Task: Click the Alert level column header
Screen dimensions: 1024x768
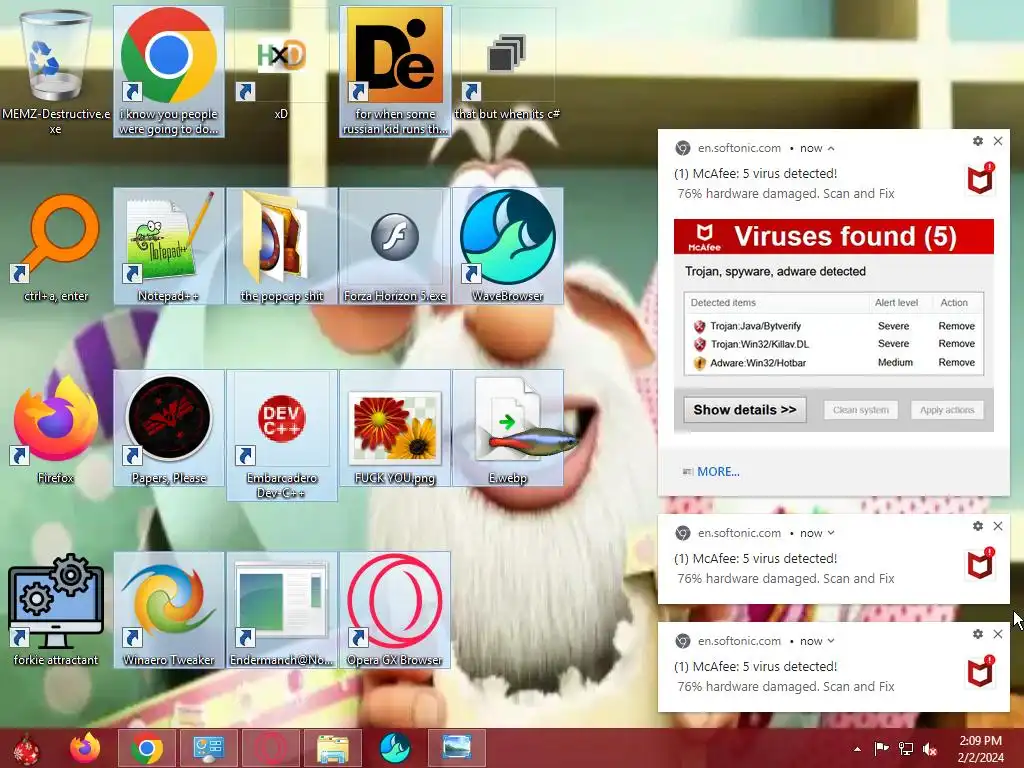Action: 896,302
